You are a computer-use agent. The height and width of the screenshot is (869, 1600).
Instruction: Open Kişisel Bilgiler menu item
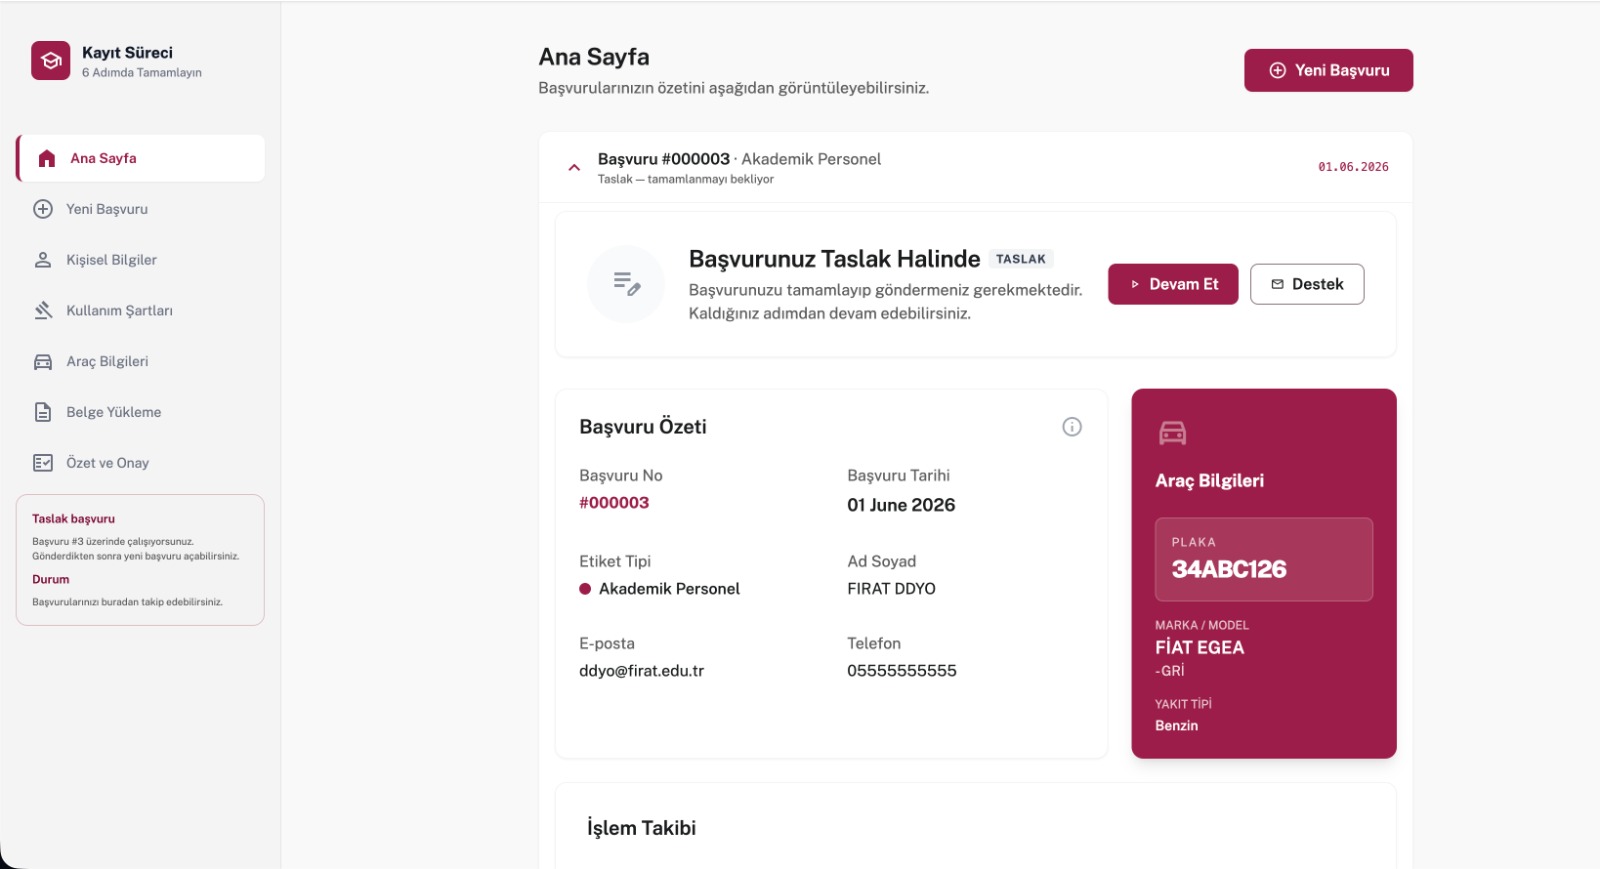tap(140, 260)
